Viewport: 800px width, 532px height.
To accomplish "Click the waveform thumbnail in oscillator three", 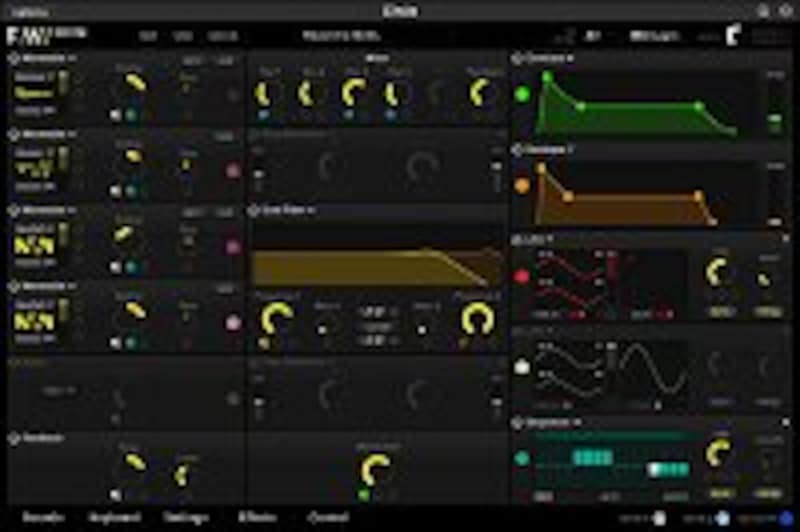I will [x=34, y=246].
